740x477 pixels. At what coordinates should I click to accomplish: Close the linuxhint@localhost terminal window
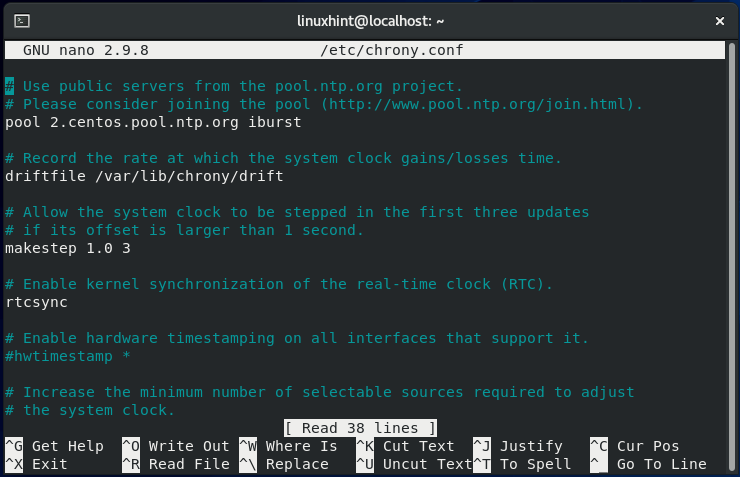(x=720, y=21)
